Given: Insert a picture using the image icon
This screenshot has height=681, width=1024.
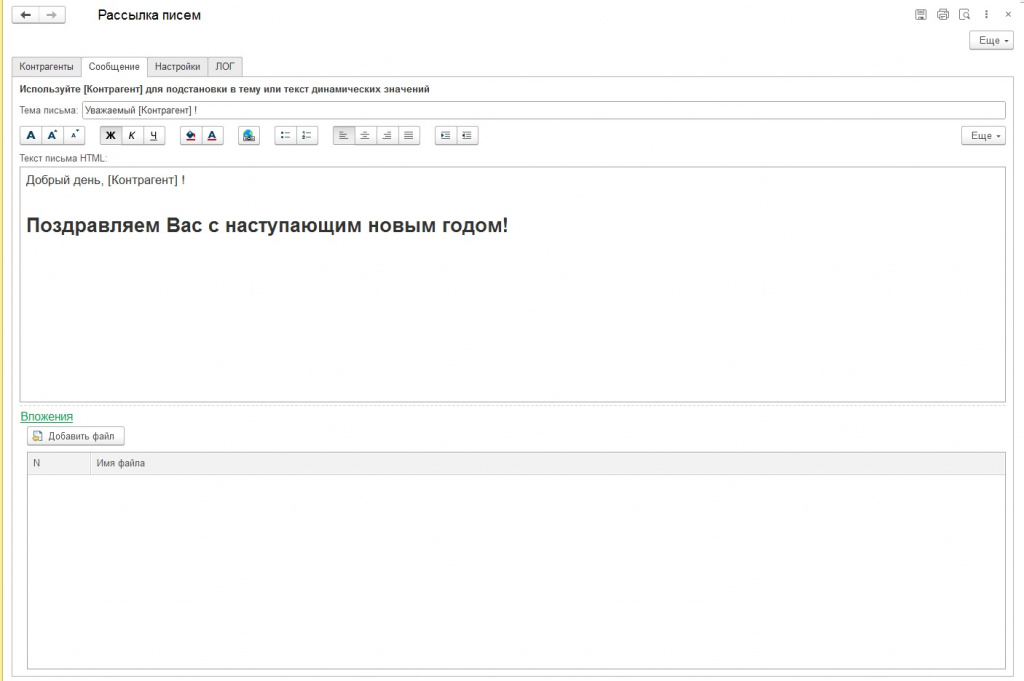Looking at the screenshot, I should tap(249, 135).
